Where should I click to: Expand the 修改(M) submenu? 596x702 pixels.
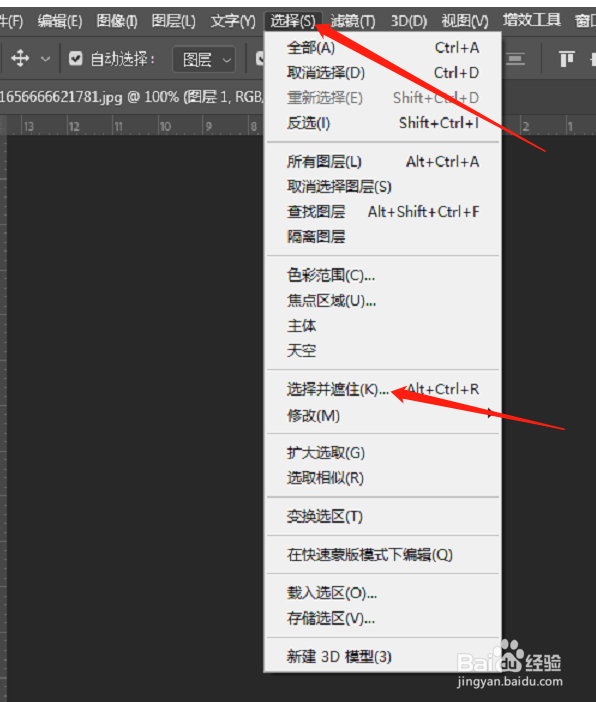point(383,415)
